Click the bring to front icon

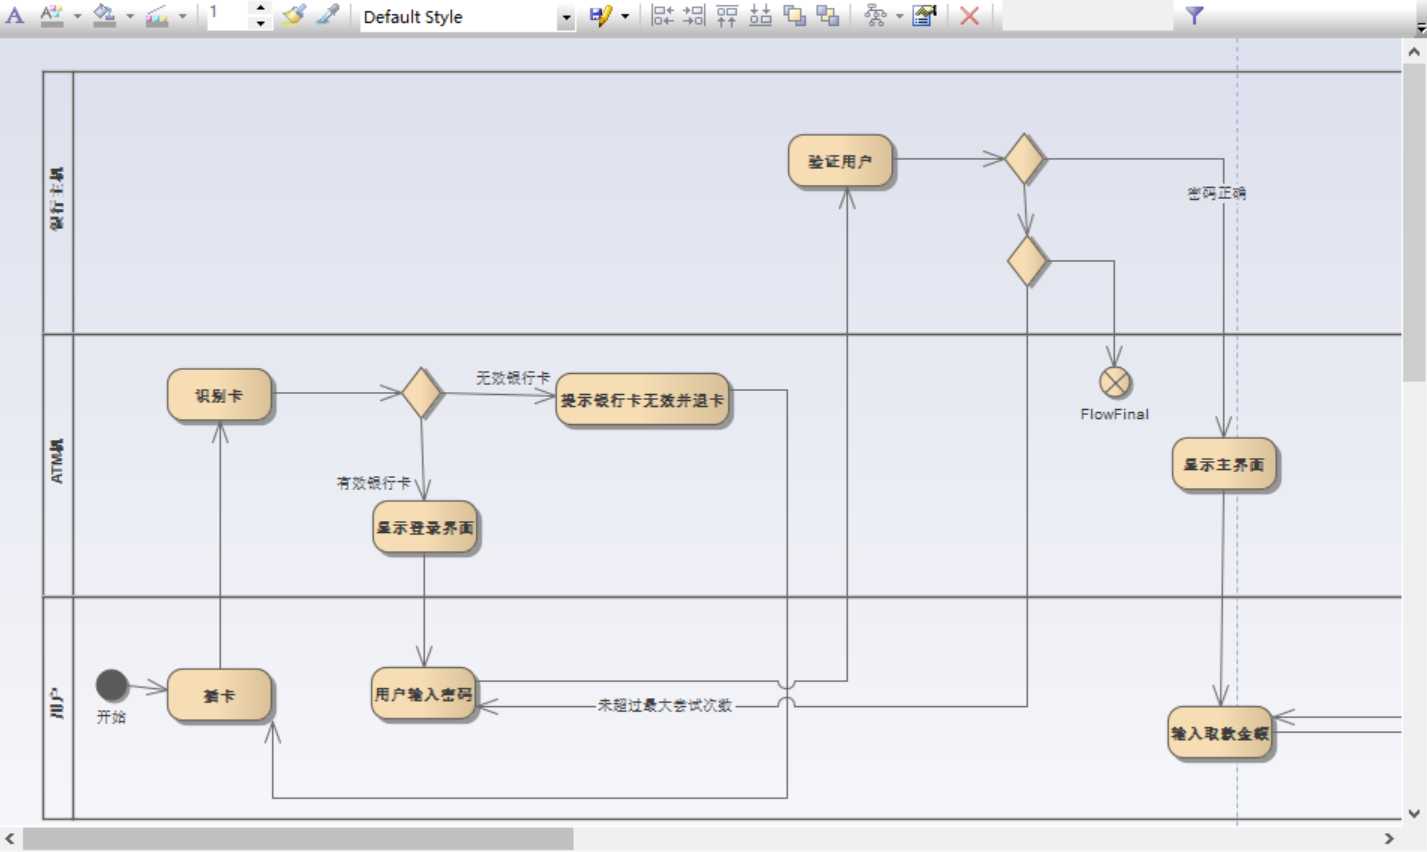pyautogui.click(x=794, y=15)
